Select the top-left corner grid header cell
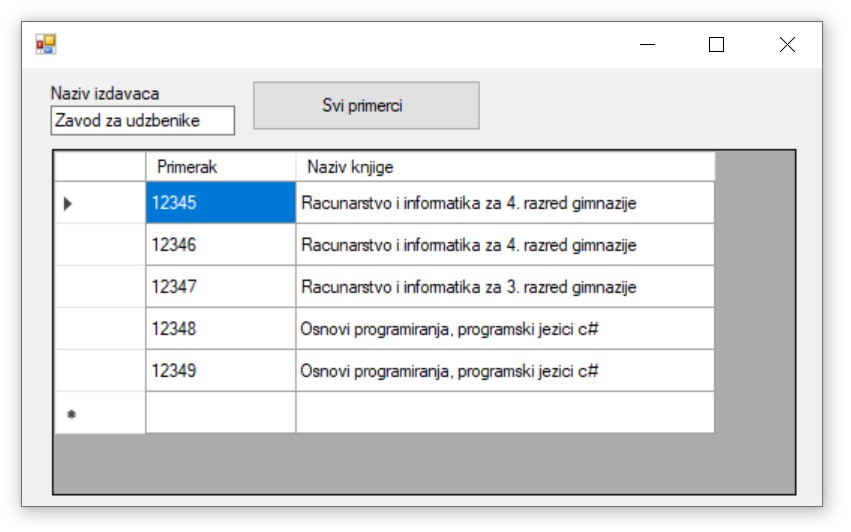This screenshot has width=851, height=532. pyautogui.click(x=100, y=167)
